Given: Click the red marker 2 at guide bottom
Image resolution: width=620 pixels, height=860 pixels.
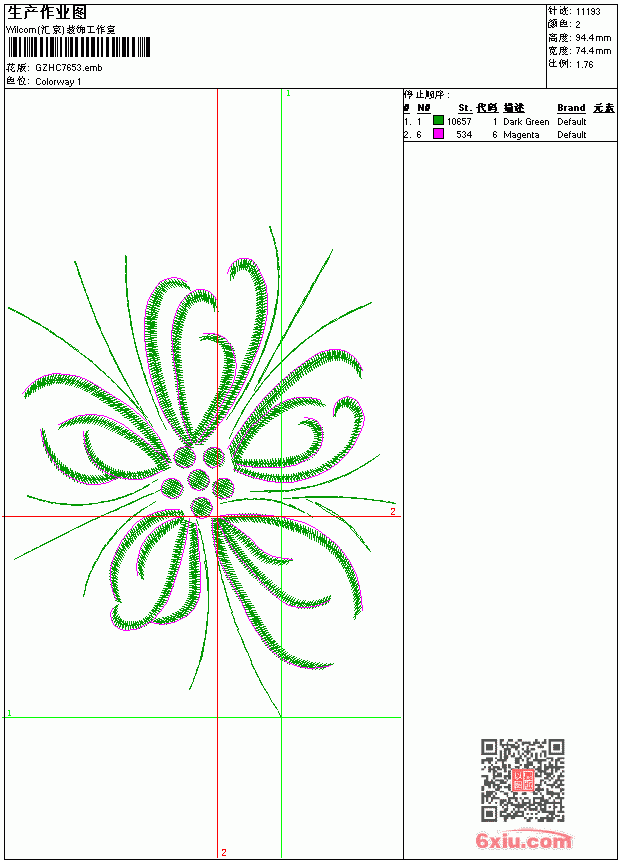Looking at the screenshot, I should pos(224,852).
